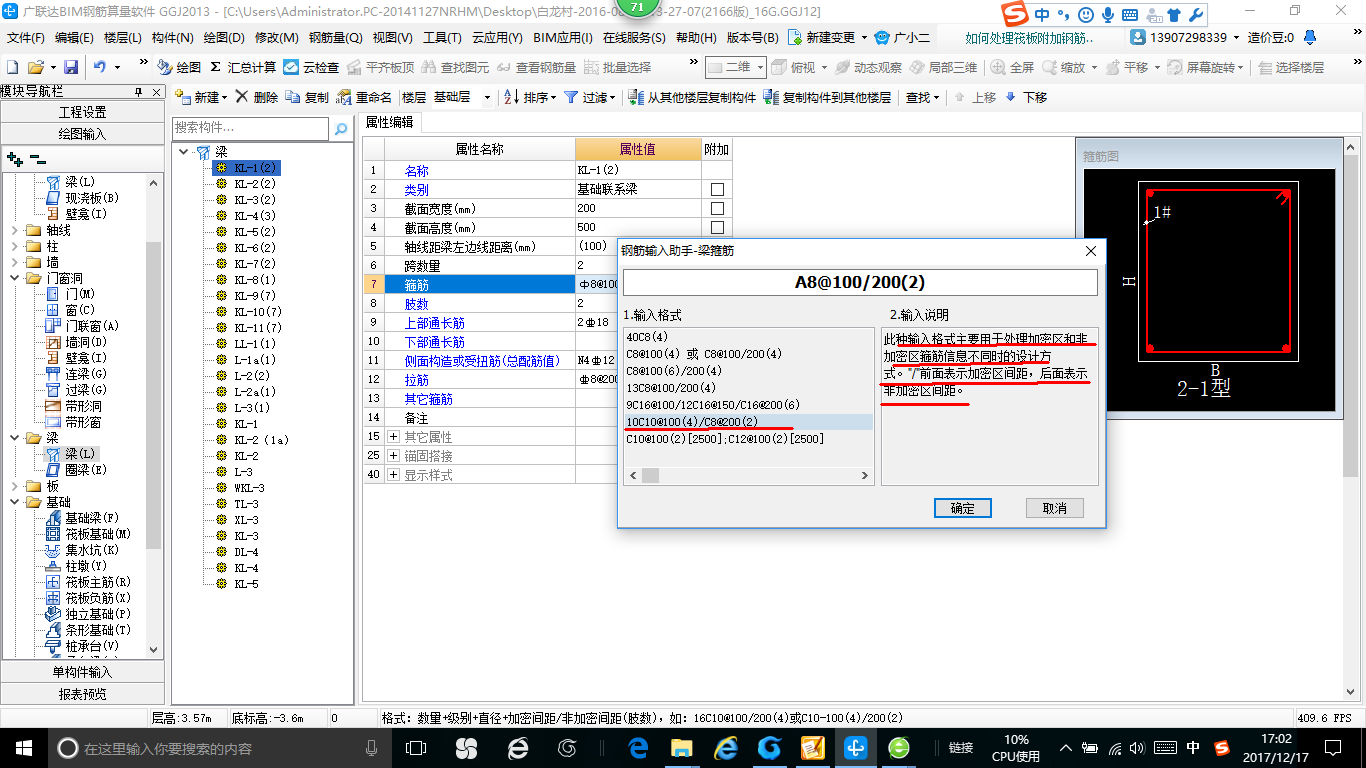Image resolution: width=1366 pixels, height=768 pixels.
Task: Click 选择楼层 select floor tool
Action: coord(1292,67)
